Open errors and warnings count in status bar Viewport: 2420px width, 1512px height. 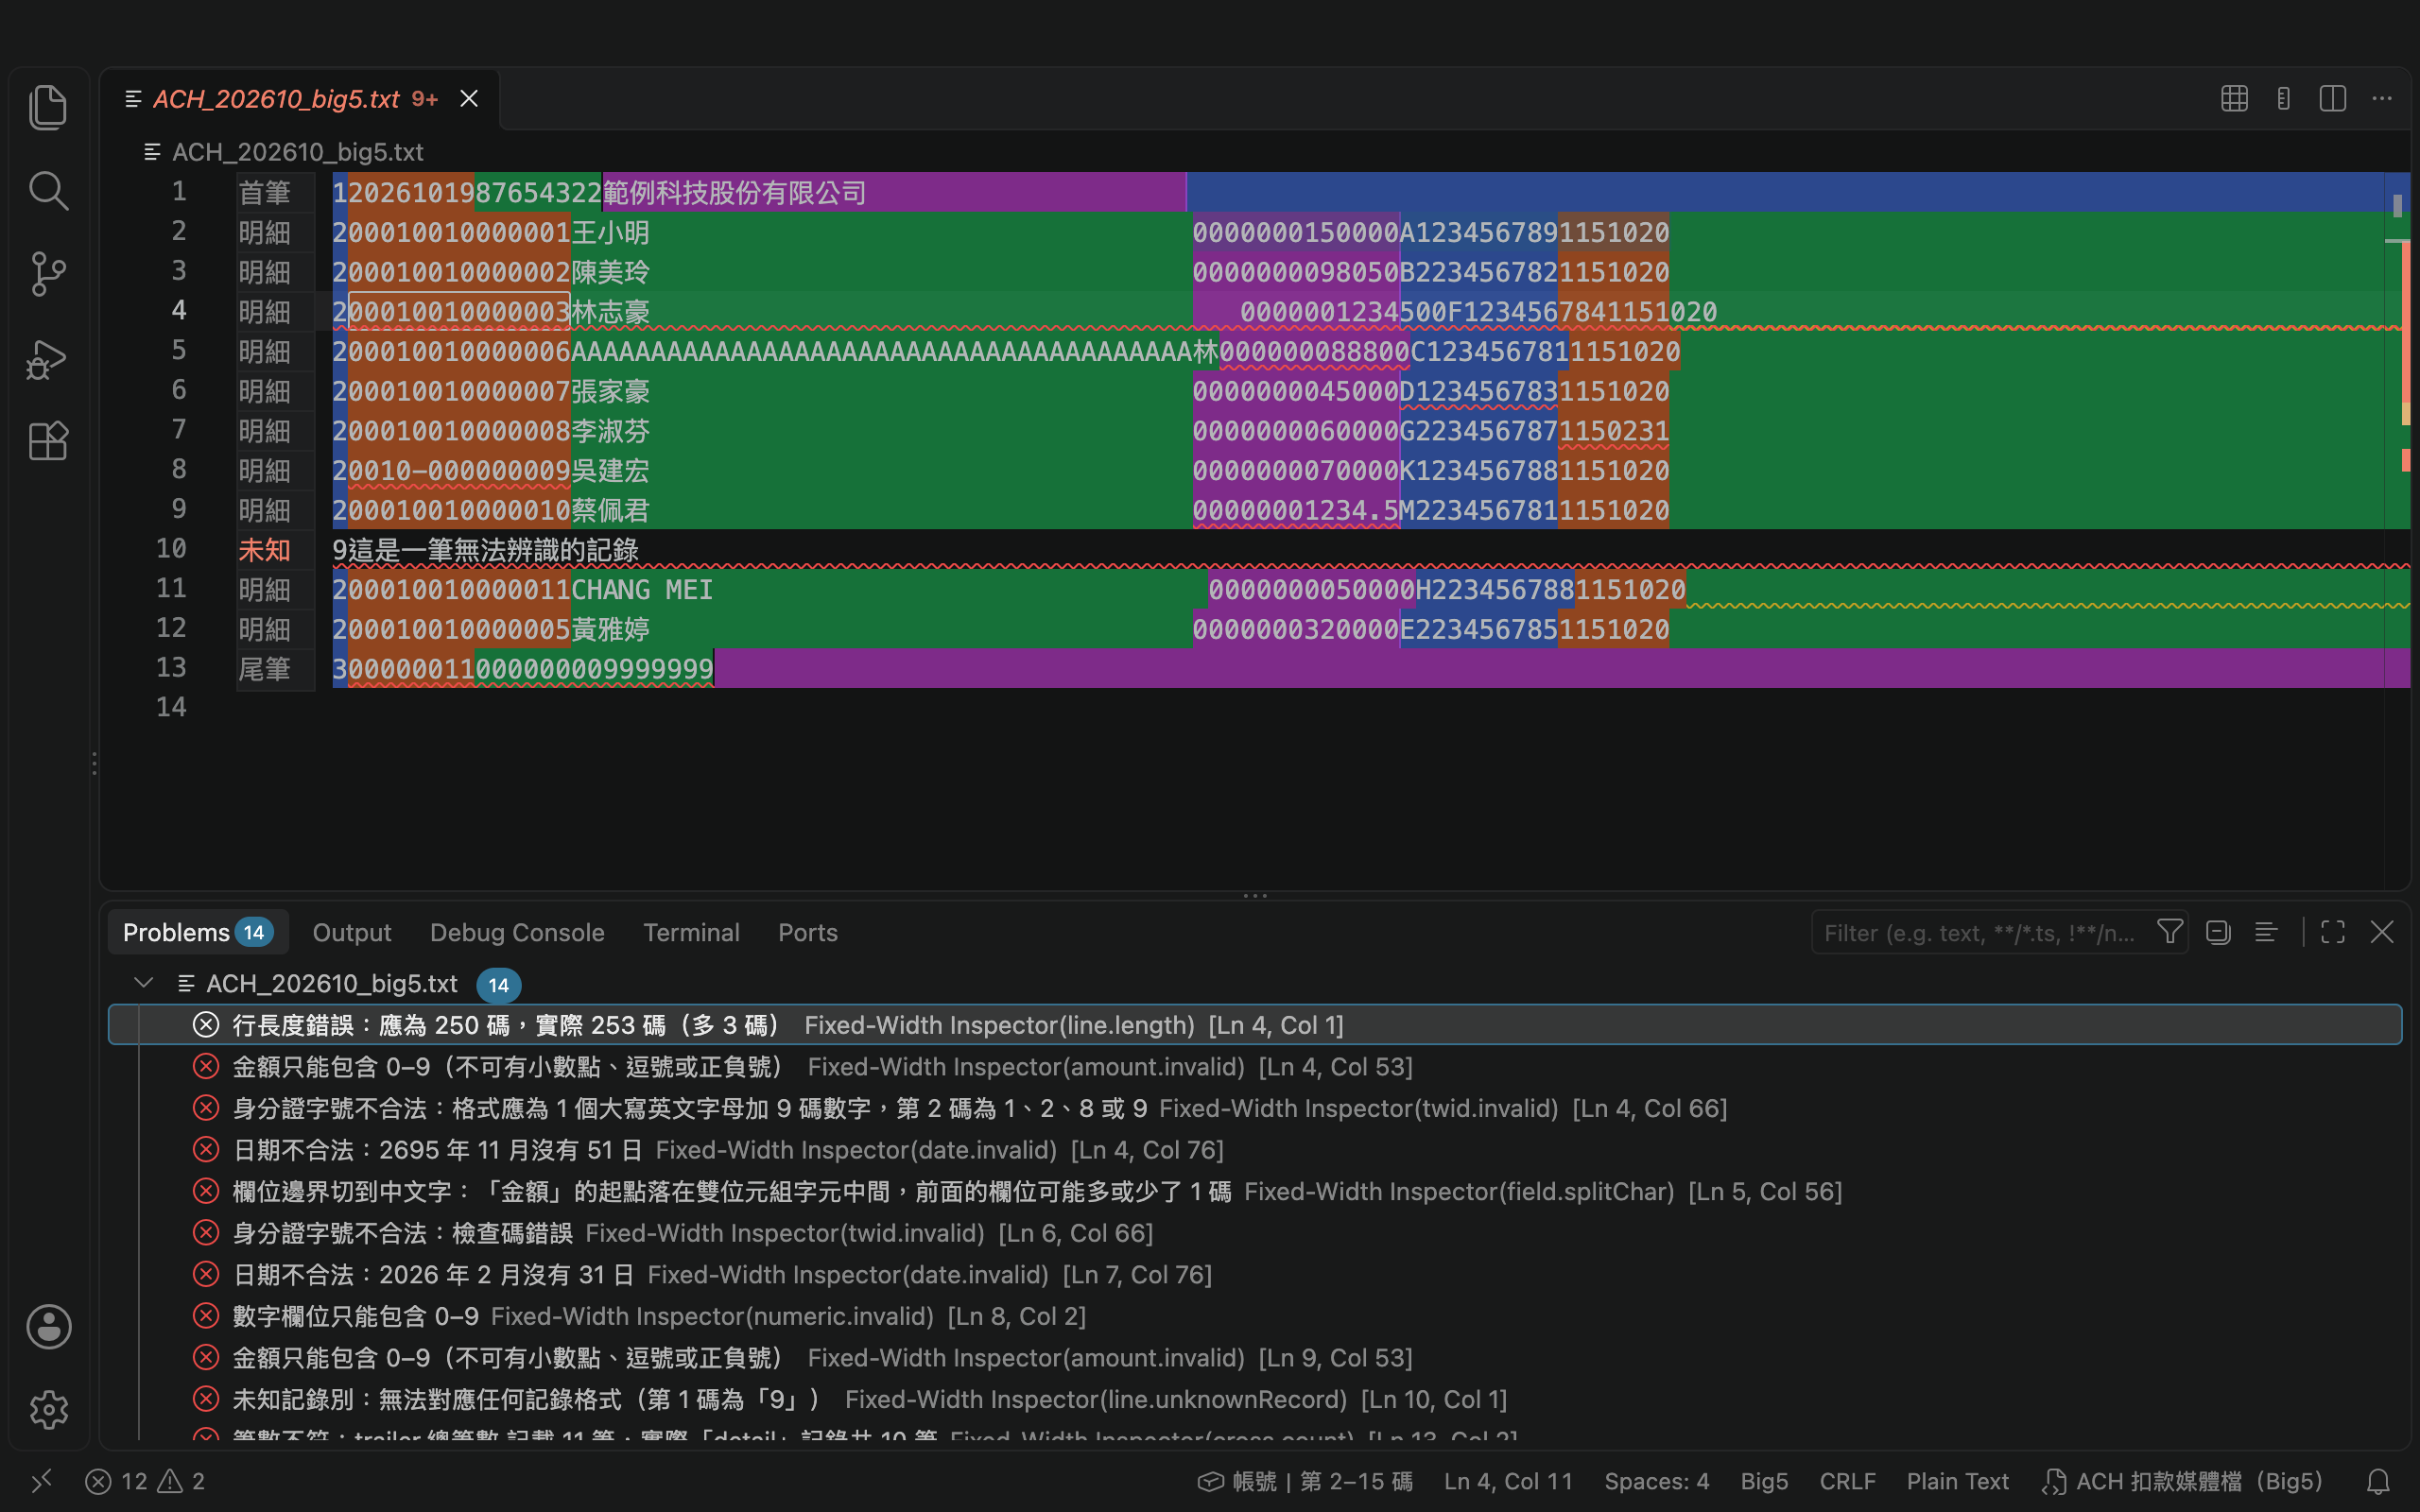point(145,1481)
